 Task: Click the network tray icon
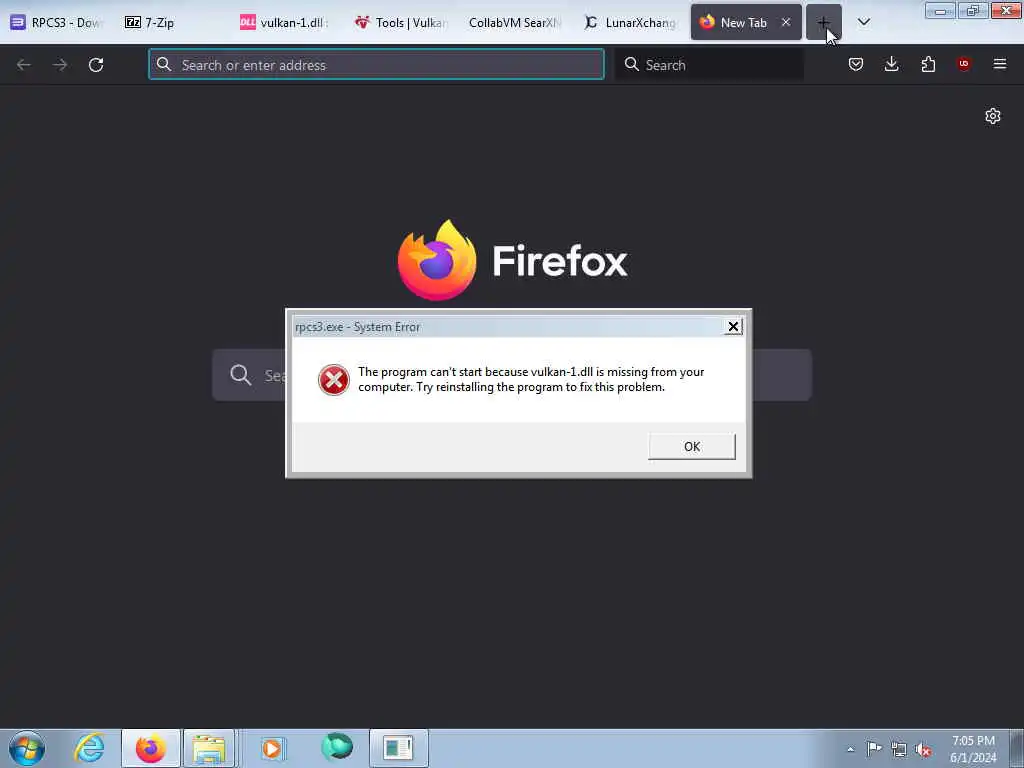click(x=899, y=750)
